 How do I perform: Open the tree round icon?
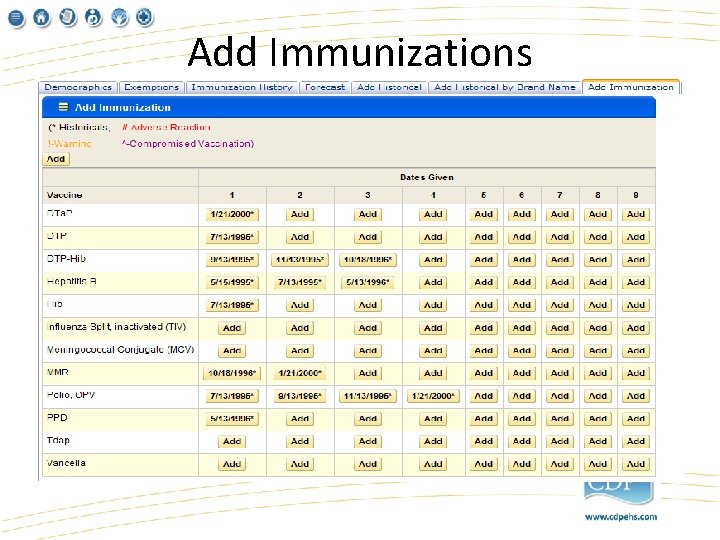(120, 18)
